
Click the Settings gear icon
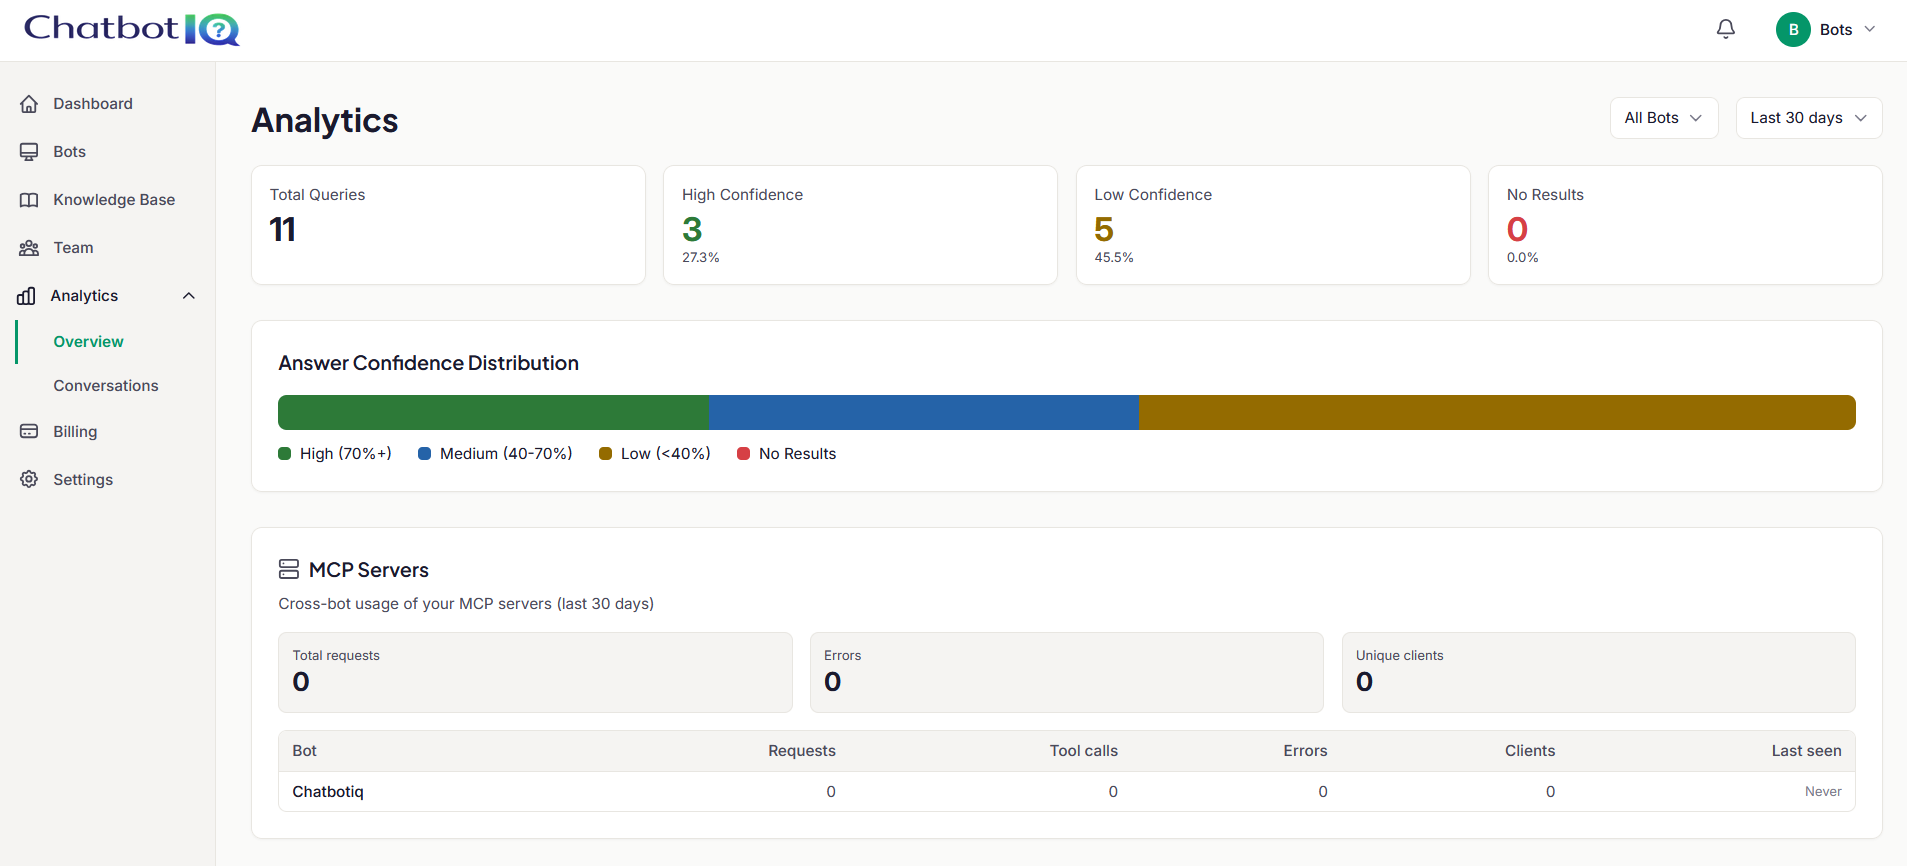click(x=29, y=480)
